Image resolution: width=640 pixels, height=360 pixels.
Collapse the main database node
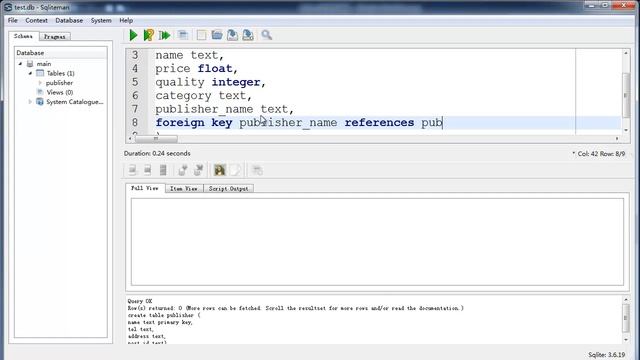pos(20,64)
